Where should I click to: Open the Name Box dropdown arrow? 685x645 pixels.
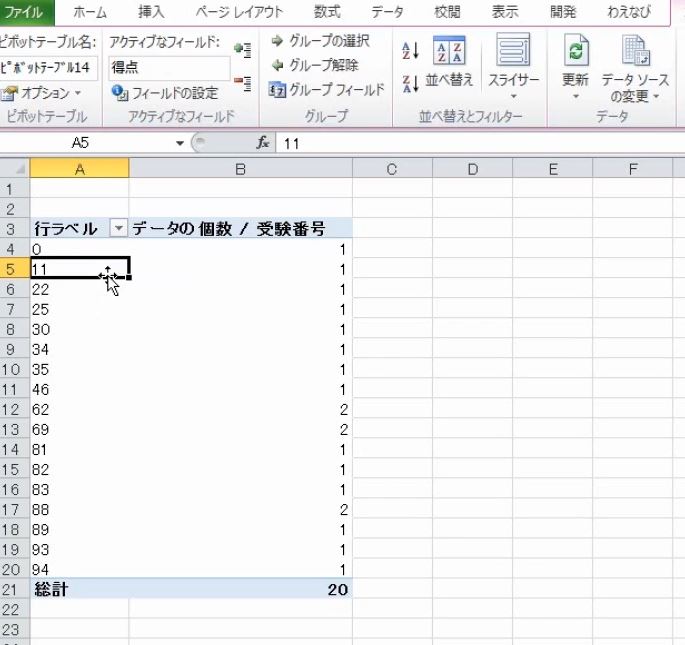coord(180,143)
